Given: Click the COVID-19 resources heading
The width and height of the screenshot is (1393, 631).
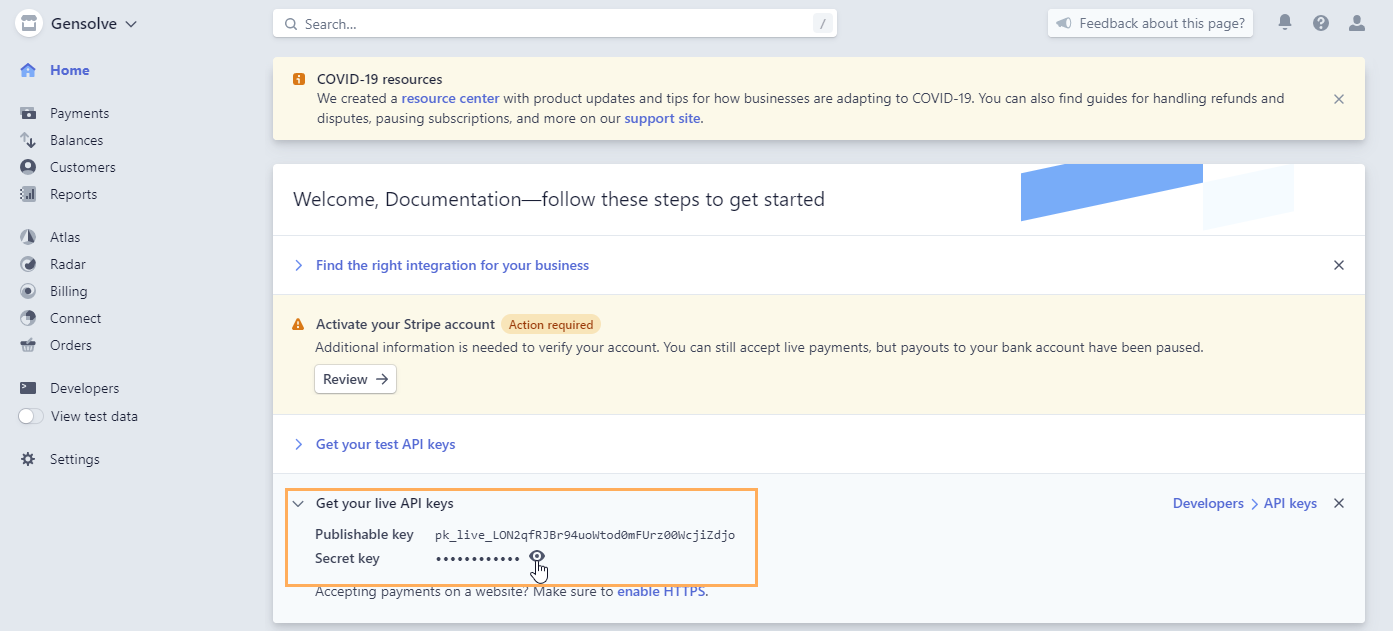Looking at the screenshot, I should (x=379, y=79).
